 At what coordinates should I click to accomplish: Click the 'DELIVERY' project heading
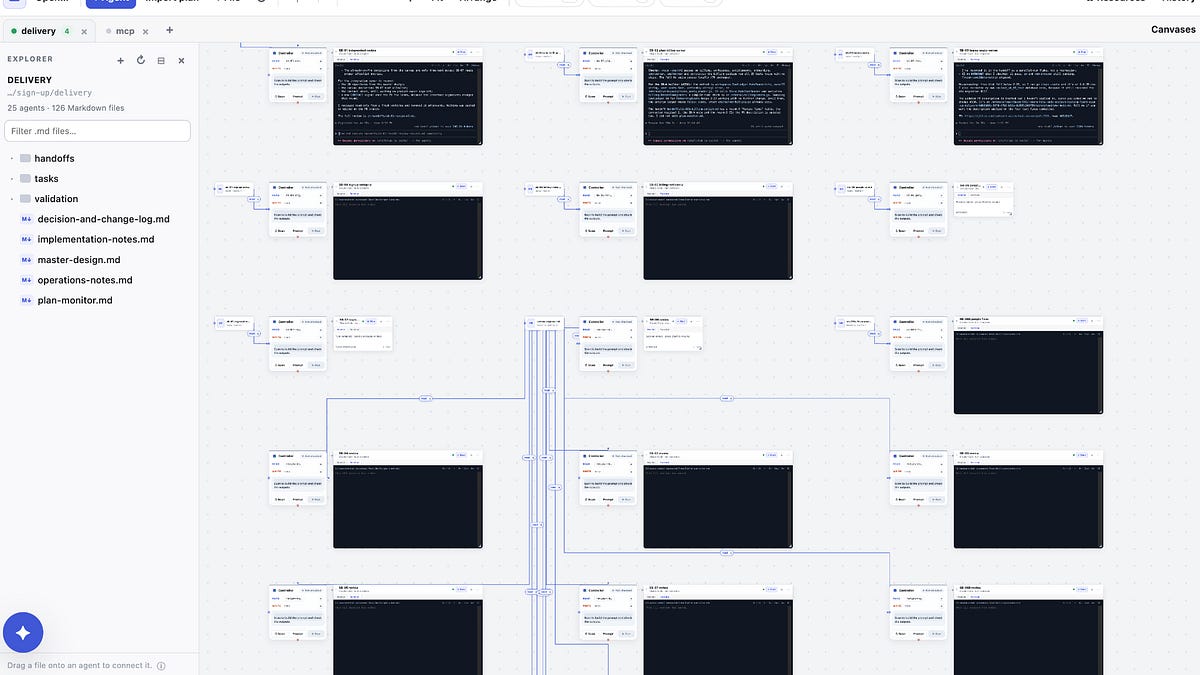[29, 80]
